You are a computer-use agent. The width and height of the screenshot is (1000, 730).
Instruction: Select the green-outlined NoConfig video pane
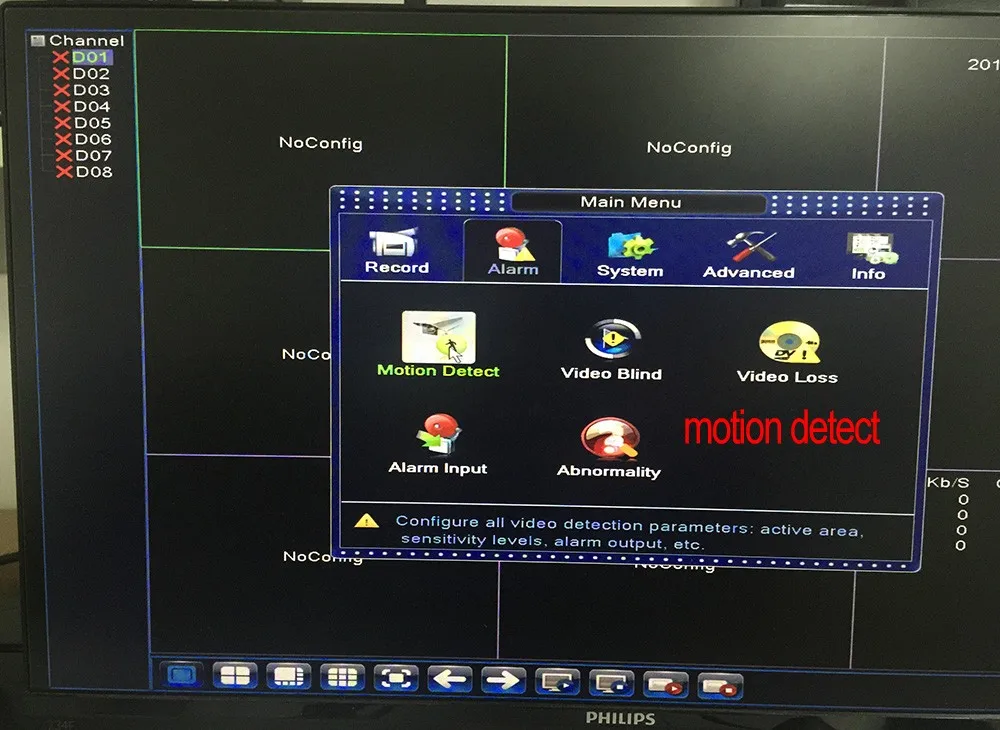[321, 142]
